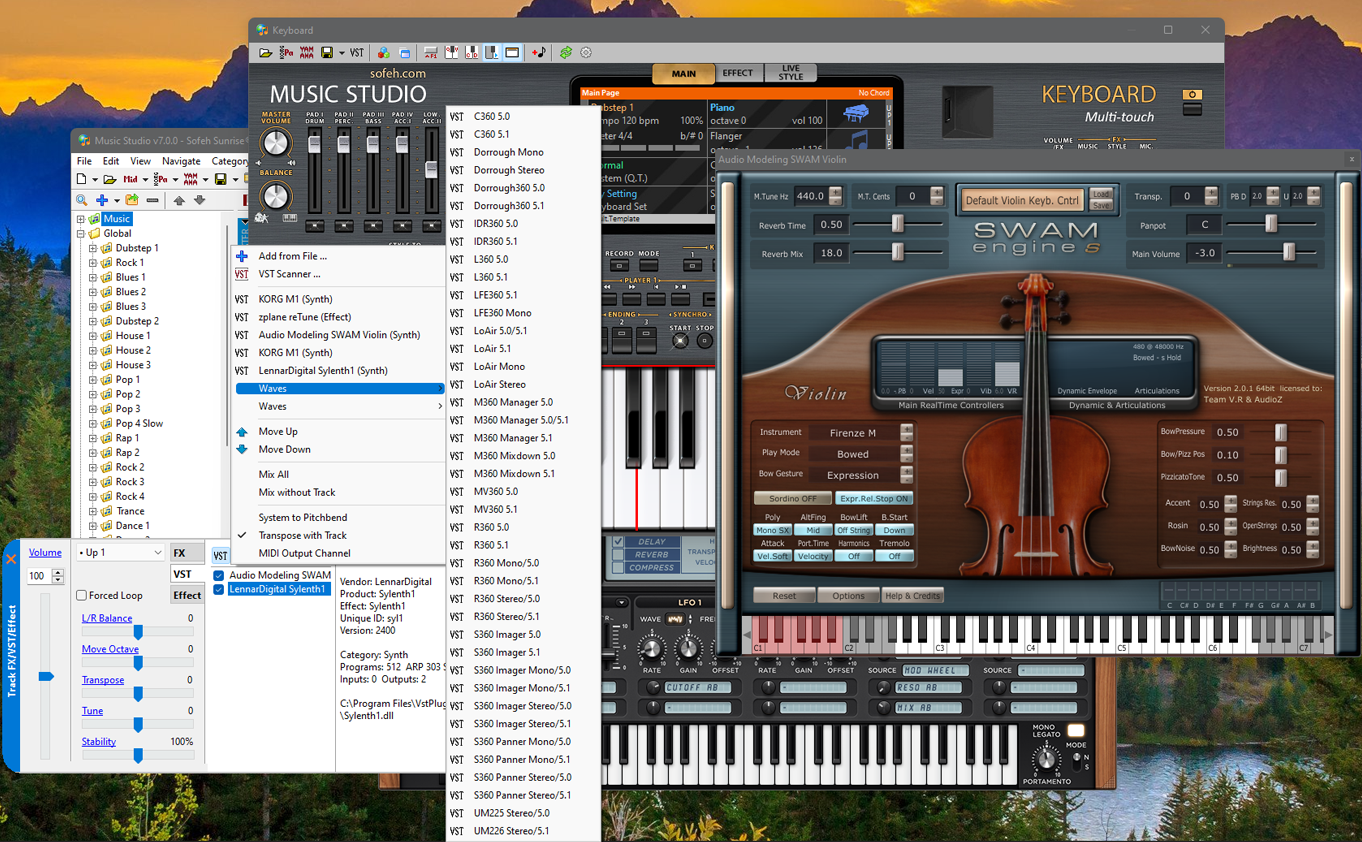Click the Yamaha icon in Keyboard toolbar
This screenshot has width=1362, height=842.
pos(306,52)
